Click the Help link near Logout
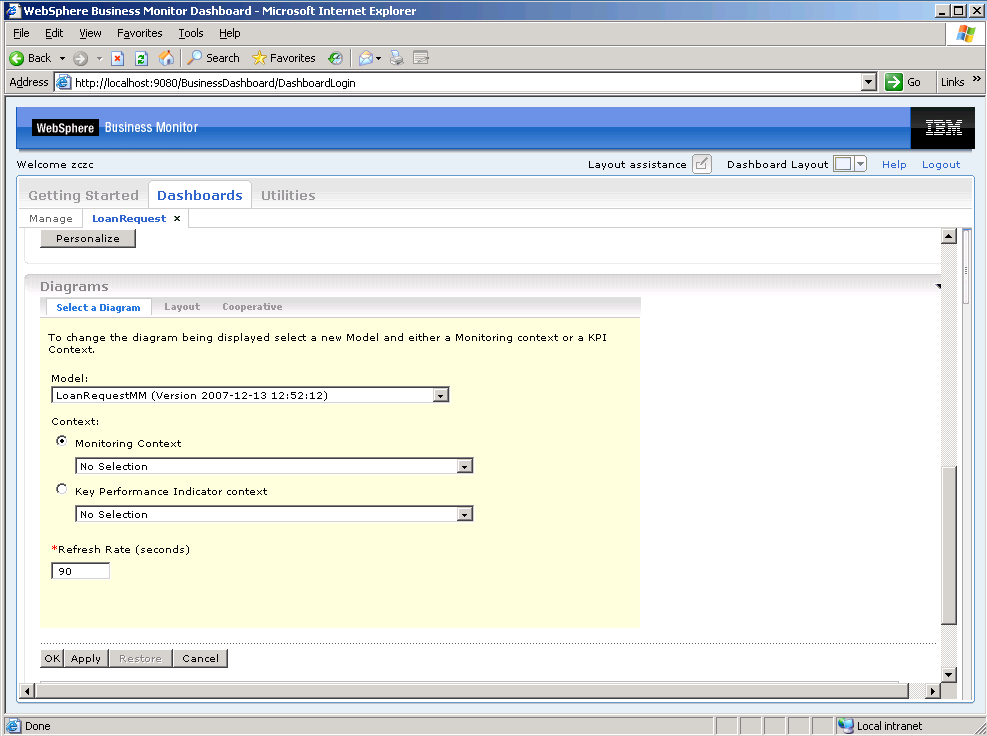 894,164
